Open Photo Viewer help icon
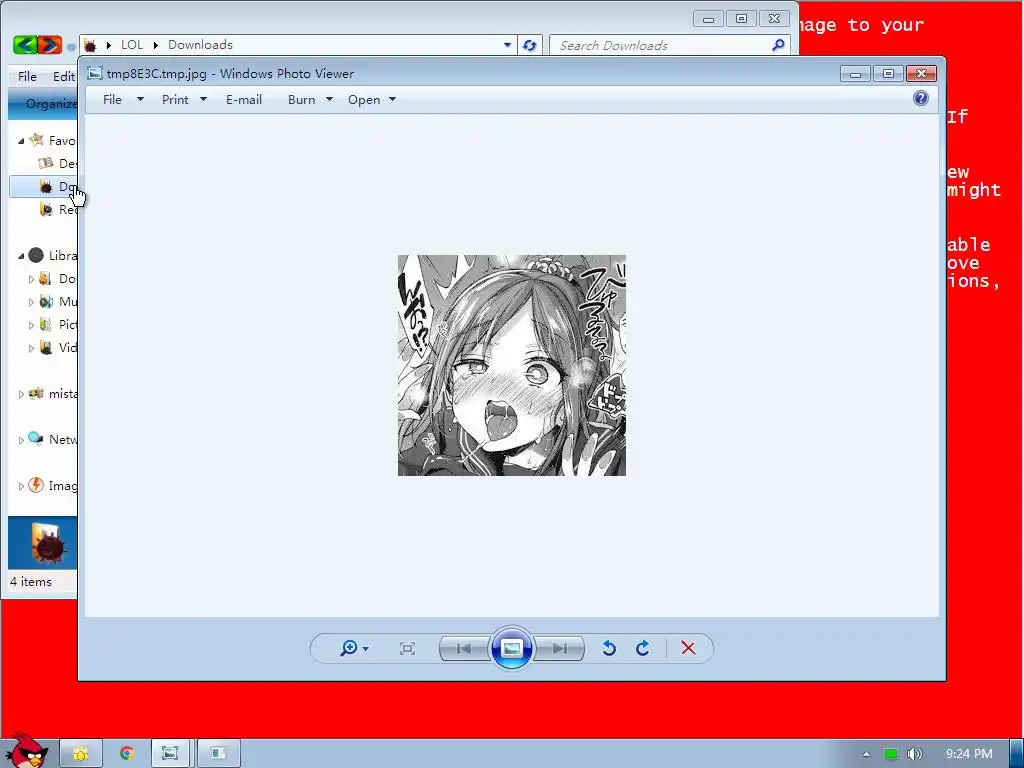The height and width of the screenshot is (768, 1024). click(x=920, y=99)
